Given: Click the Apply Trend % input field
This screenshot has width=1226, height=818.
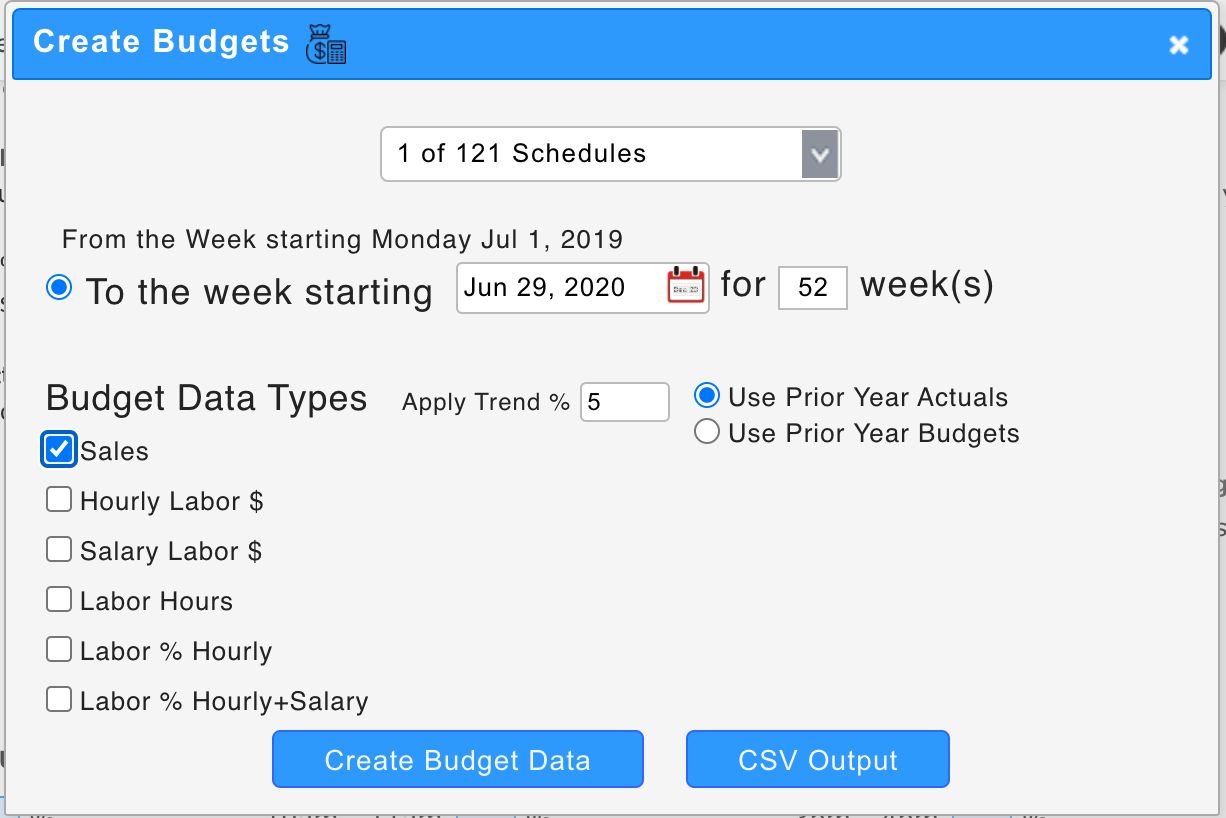Looking at the screenshot, I should point(624,402).
